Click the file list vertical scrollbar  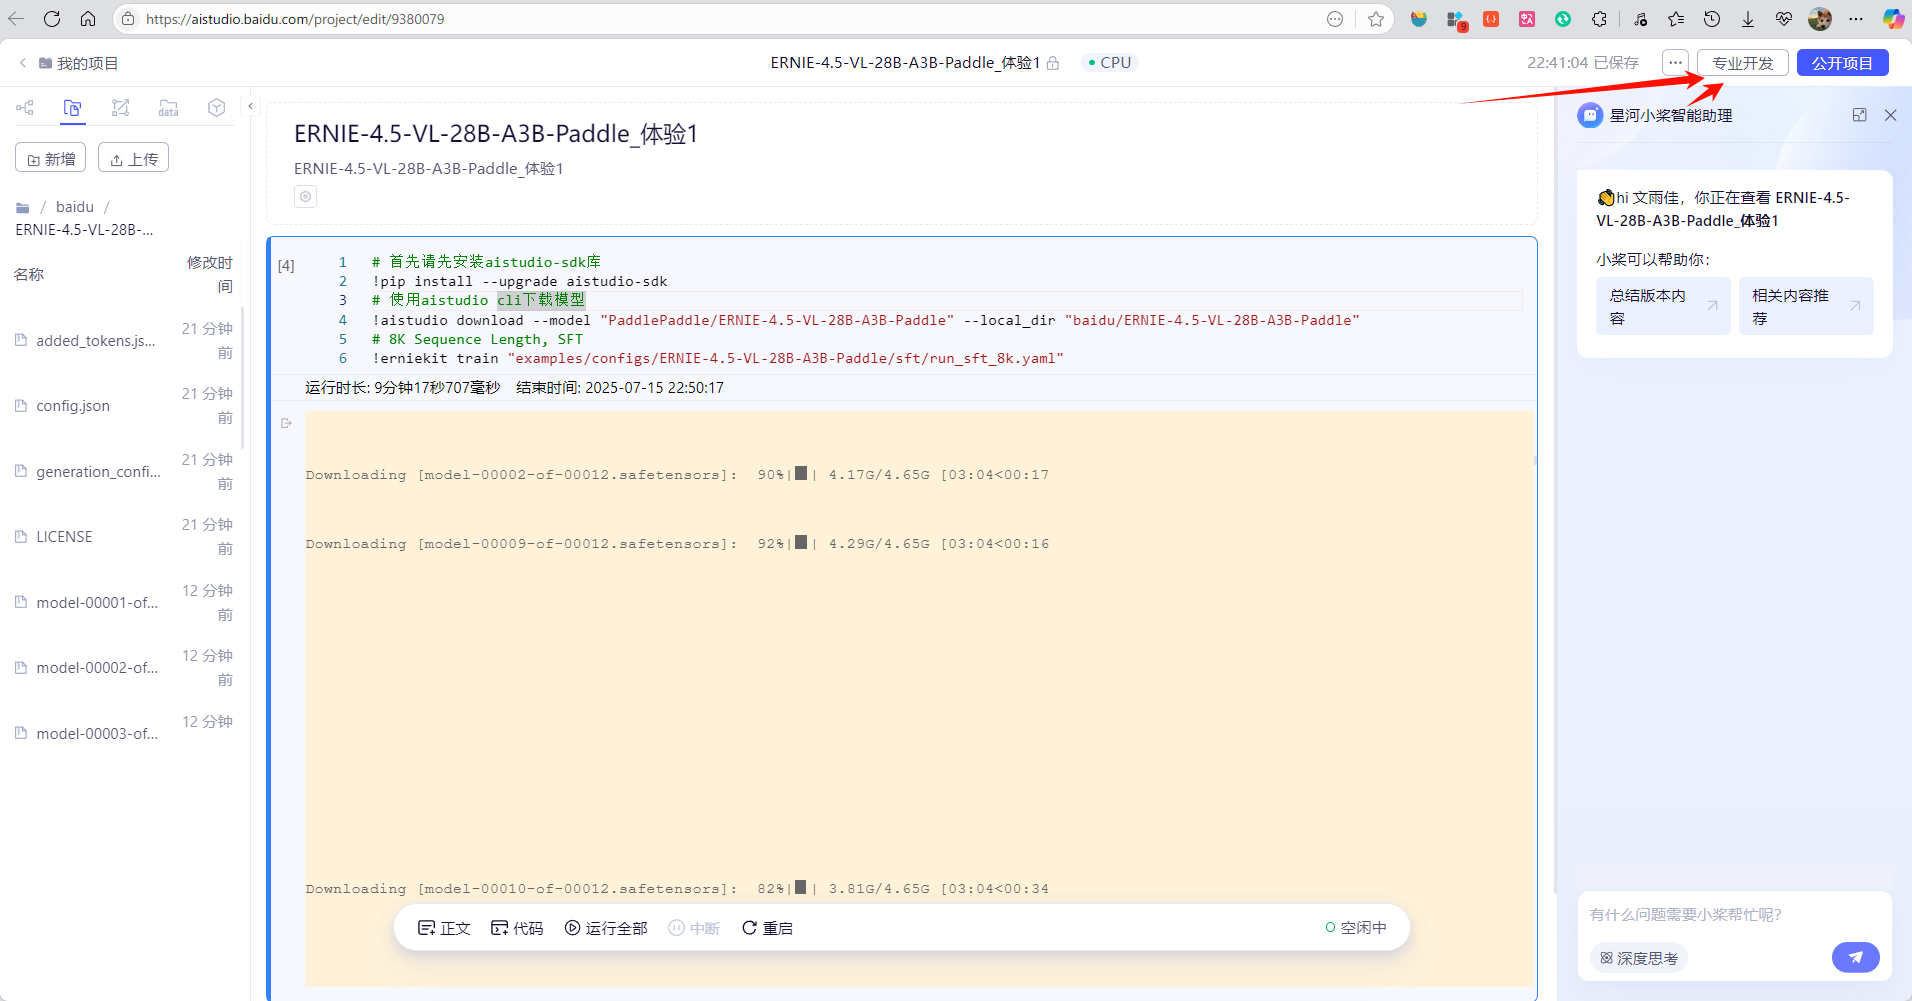click(243, 380)
